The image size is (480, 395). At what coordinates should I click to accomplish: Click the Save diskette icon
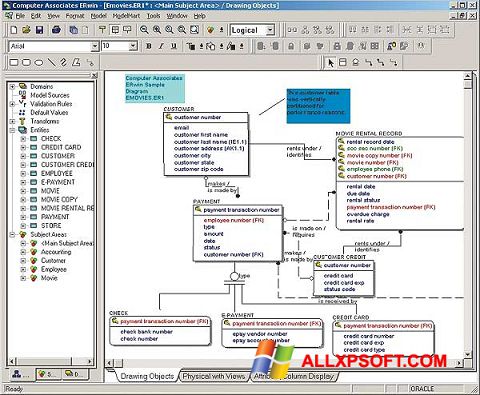[40, 30]
